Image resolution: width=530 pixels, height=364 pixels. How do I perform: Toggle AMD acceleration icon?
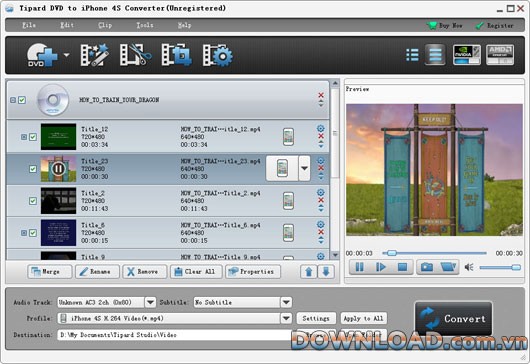pos(500,54)
